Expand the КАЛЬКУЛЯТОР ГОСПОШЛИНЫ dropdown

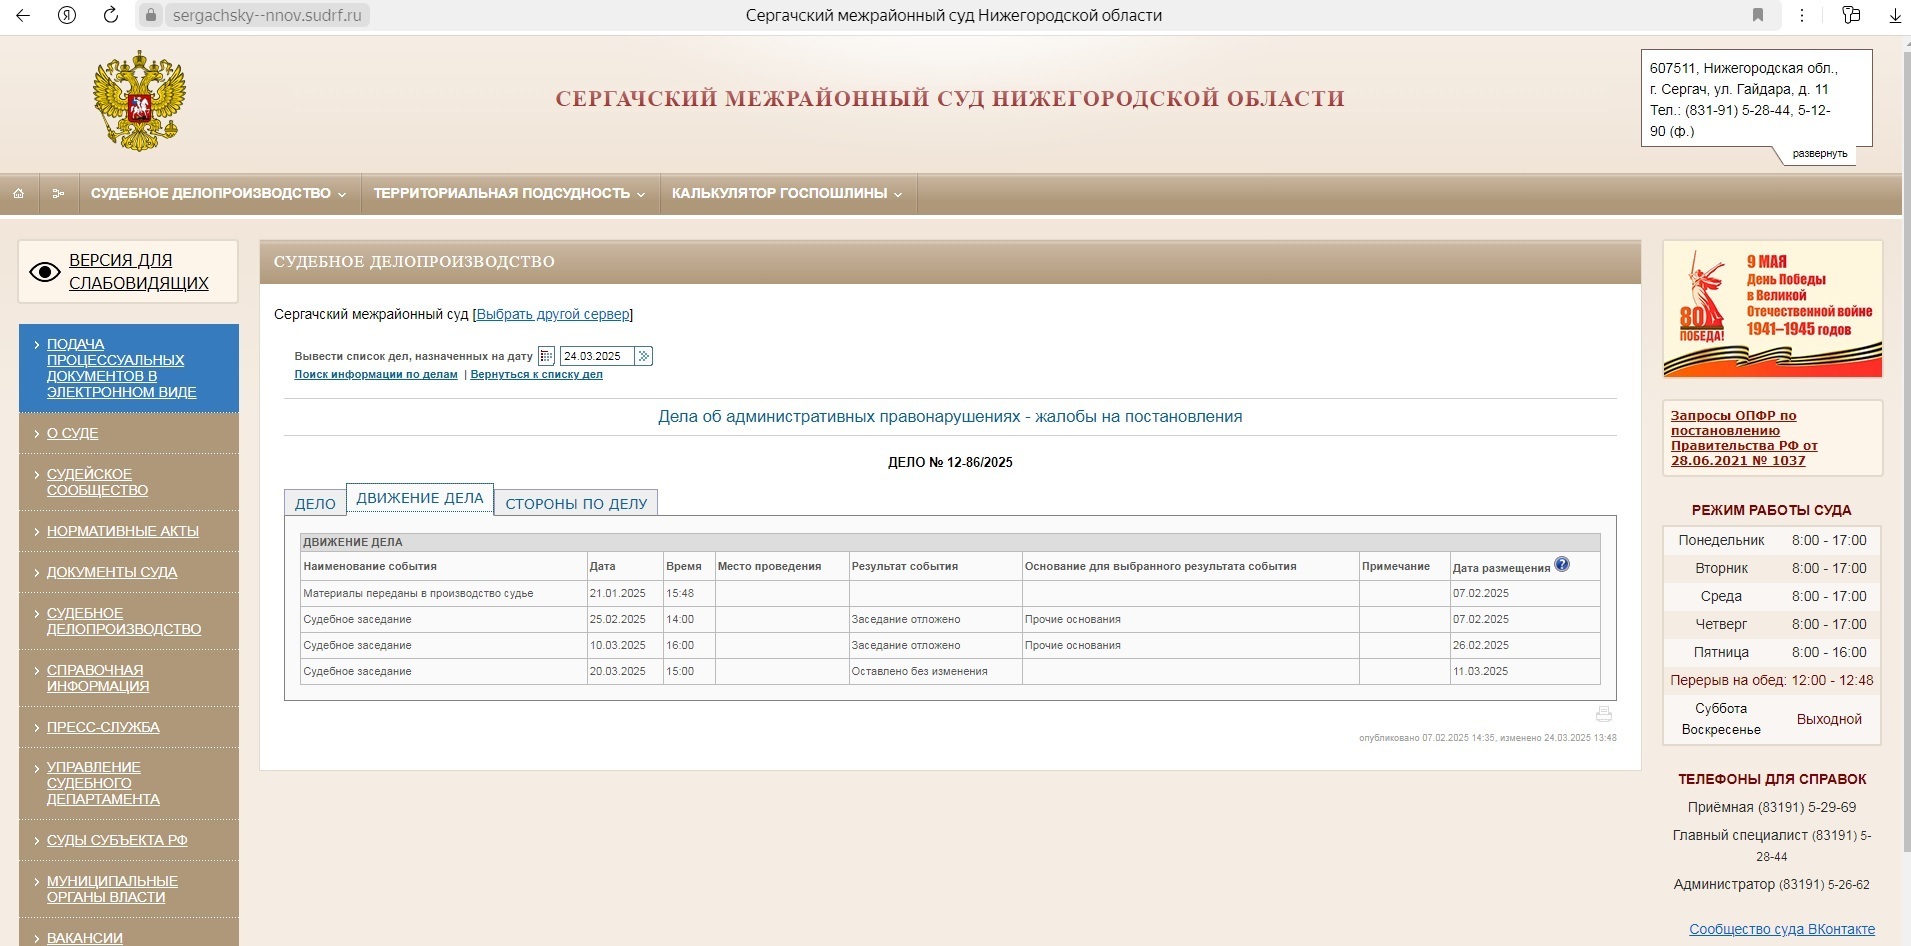click(786, 193)
